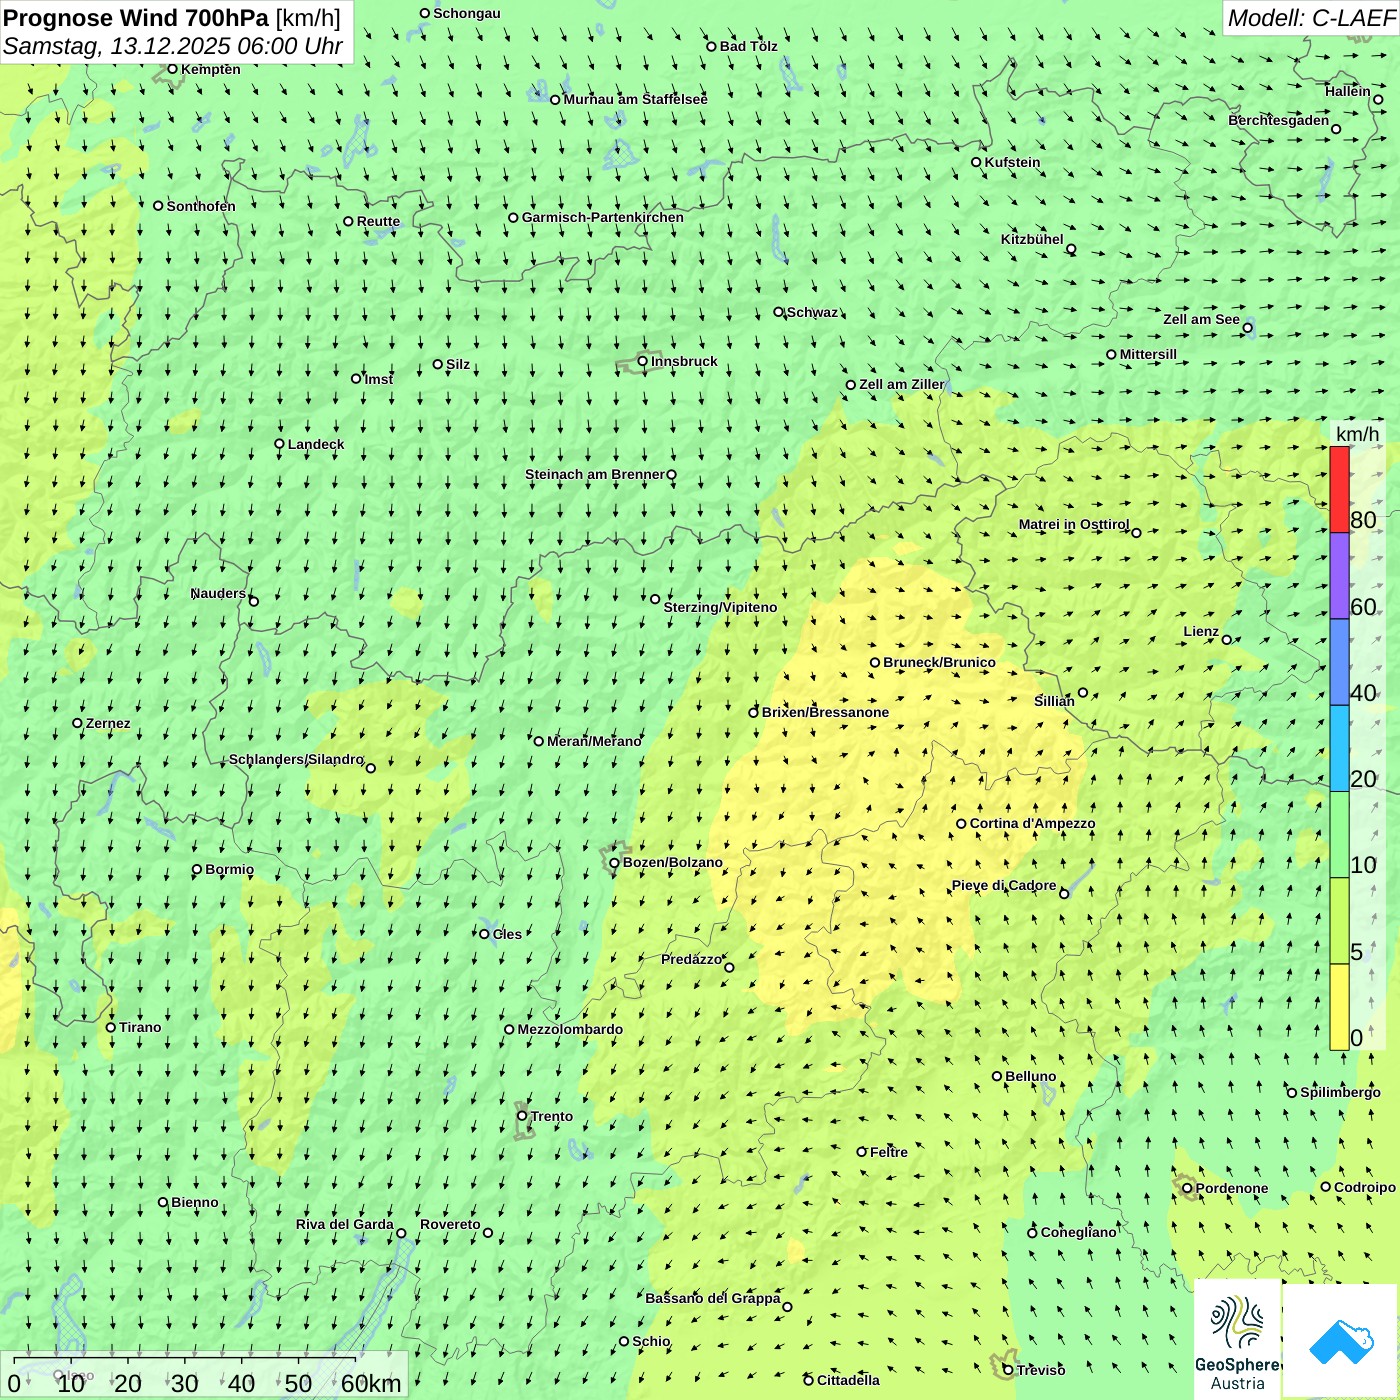Select the Cortina d'Ampezzo marker
The height and width of the screenshot is (1400, 1400).
click(961, 824)
